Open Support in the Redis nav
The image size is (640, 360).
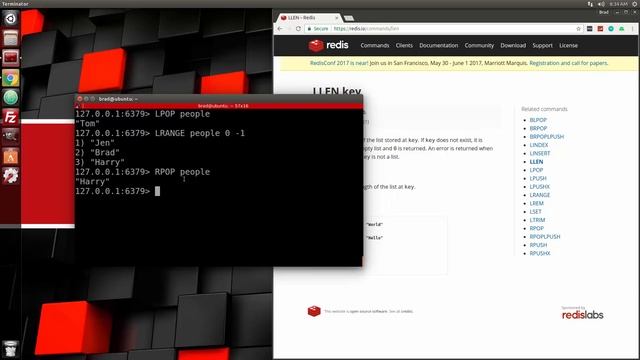(542, 45)
